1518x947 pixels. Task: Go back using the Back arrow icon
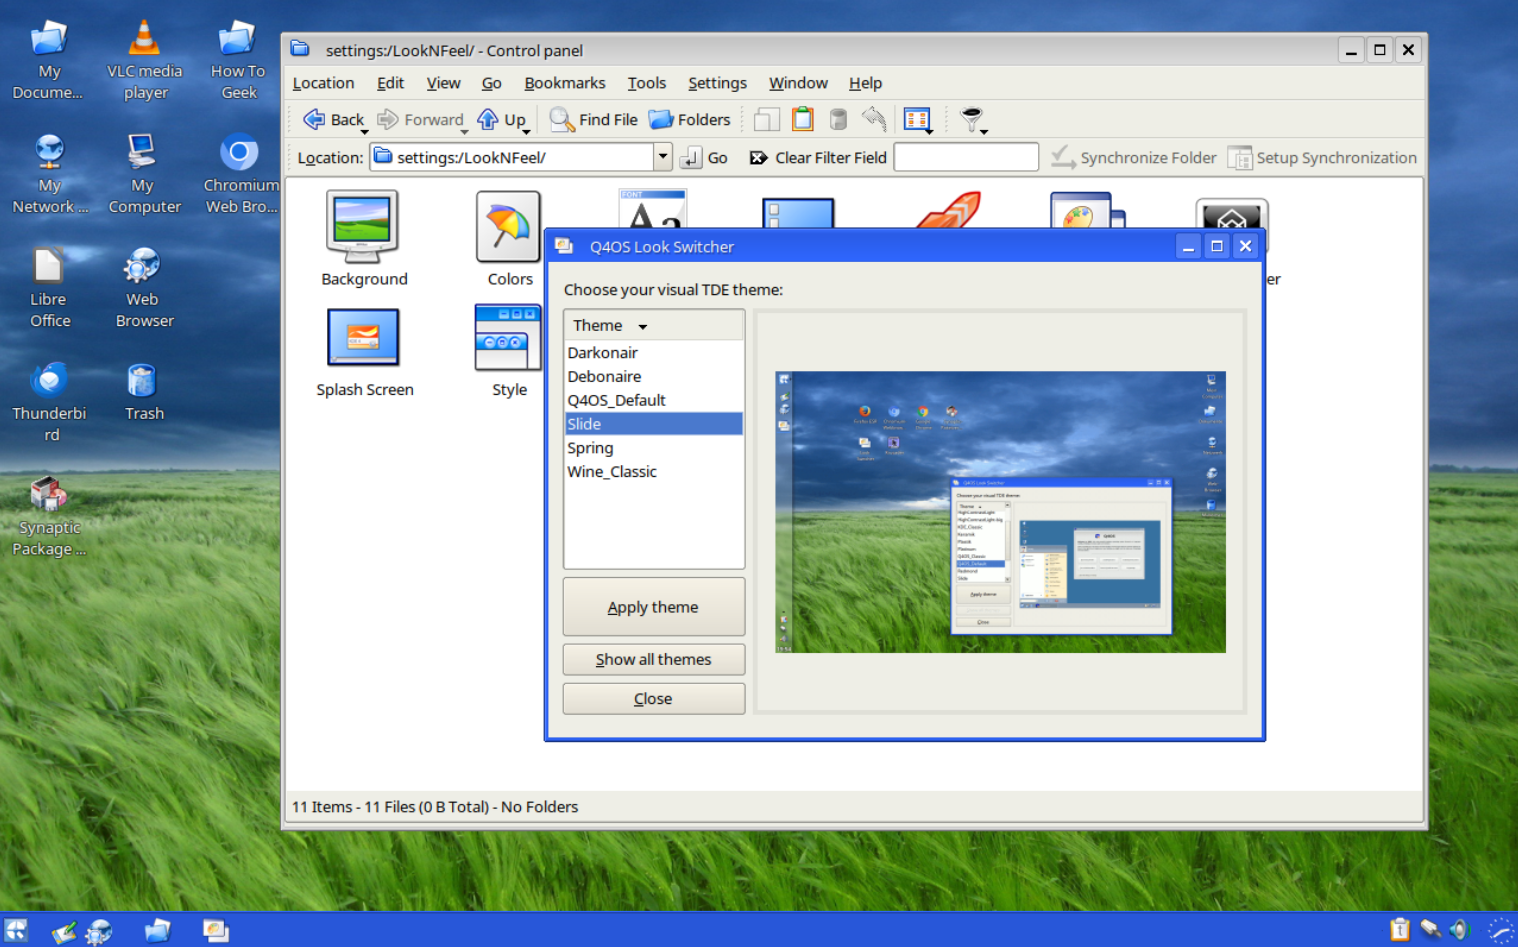click(x=314, y=119)
